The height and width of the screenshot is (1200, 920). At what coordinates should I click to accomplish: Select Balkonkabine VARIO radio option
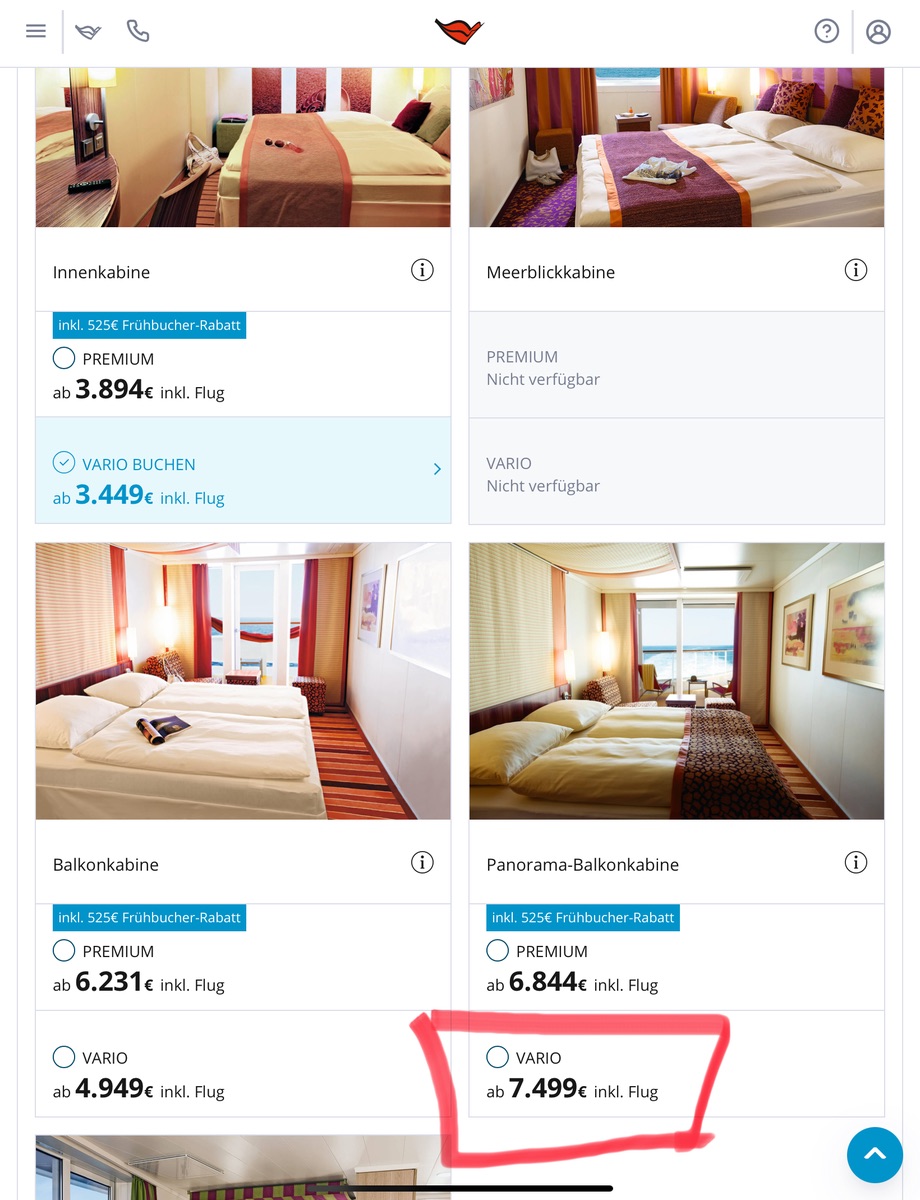[x=64, y=1057]
